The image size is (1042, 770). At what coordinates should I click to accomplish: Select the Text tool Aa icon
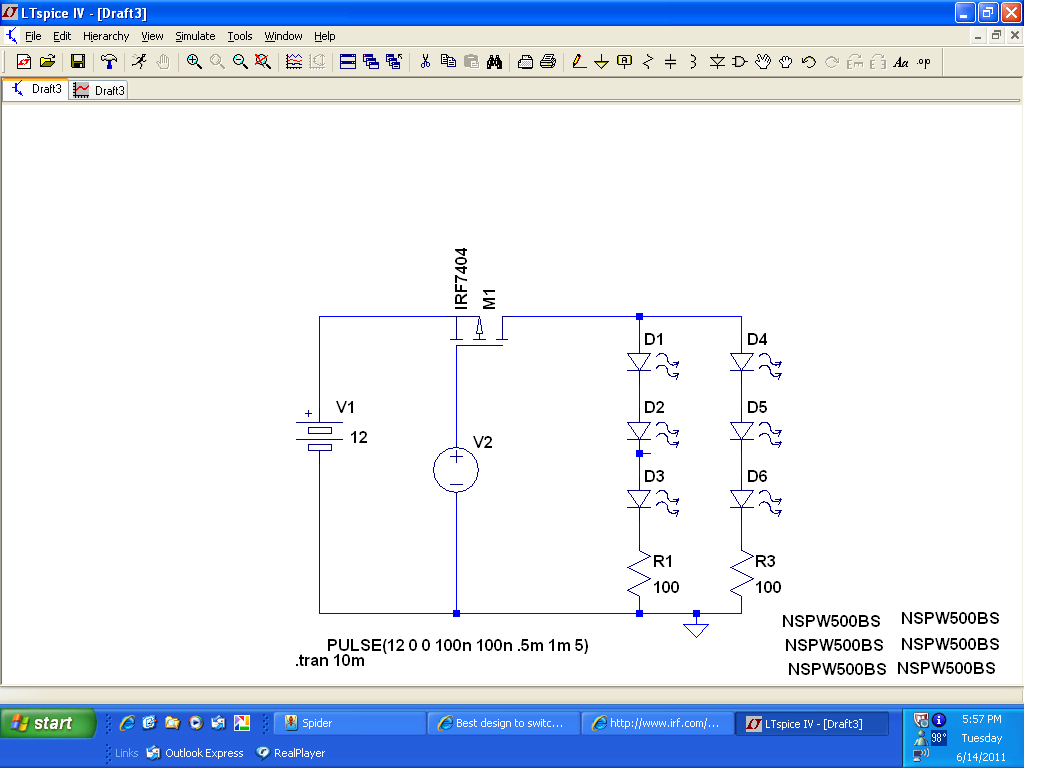[901, 62]
